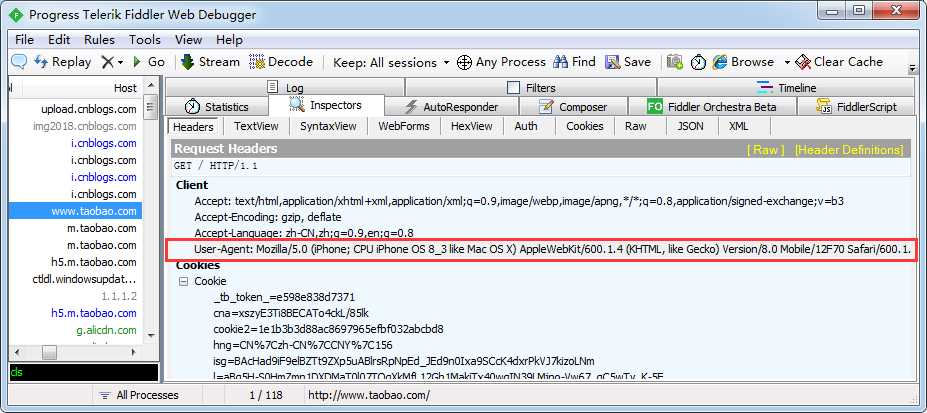Switch to the Timeline tab
This screenshot has width=927, height=413.
[x=786, y=87]
